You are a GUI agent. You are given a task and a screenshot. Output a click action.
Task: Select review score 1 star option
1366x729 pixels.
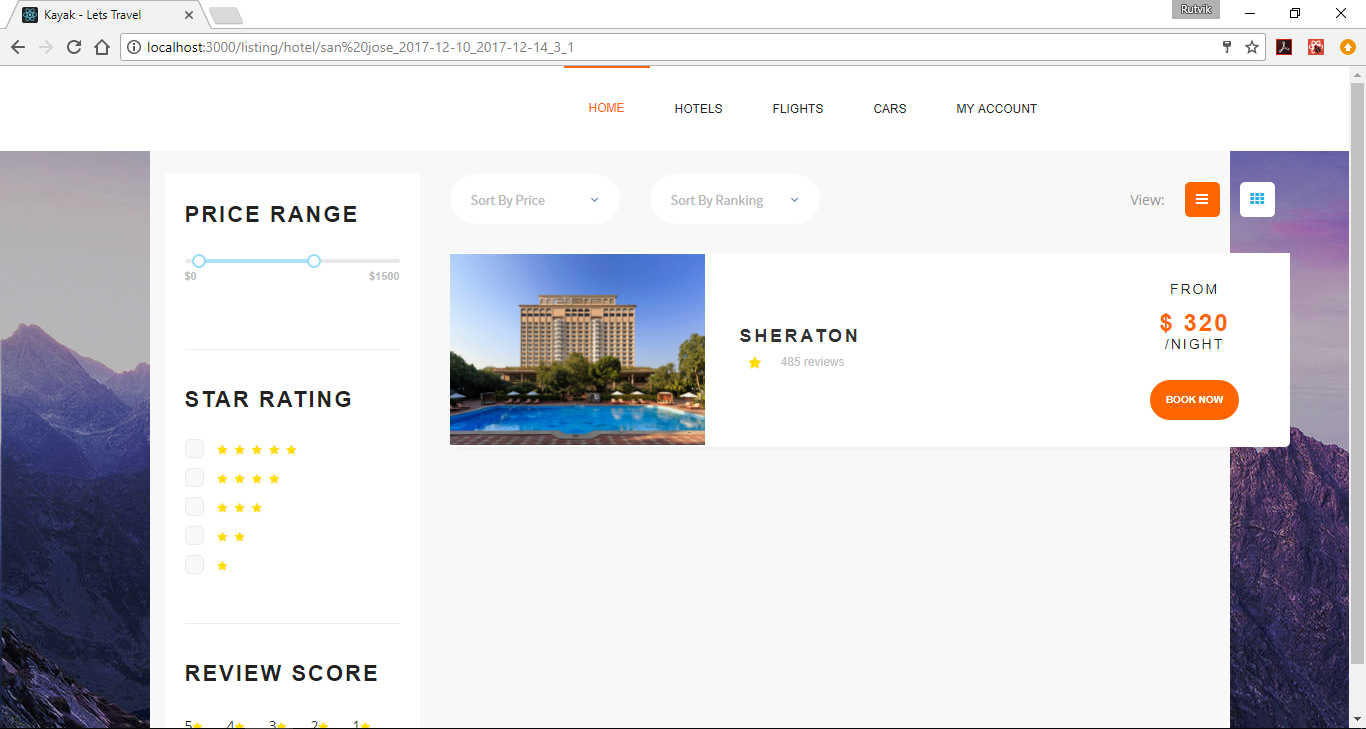(x=362, y=726)
